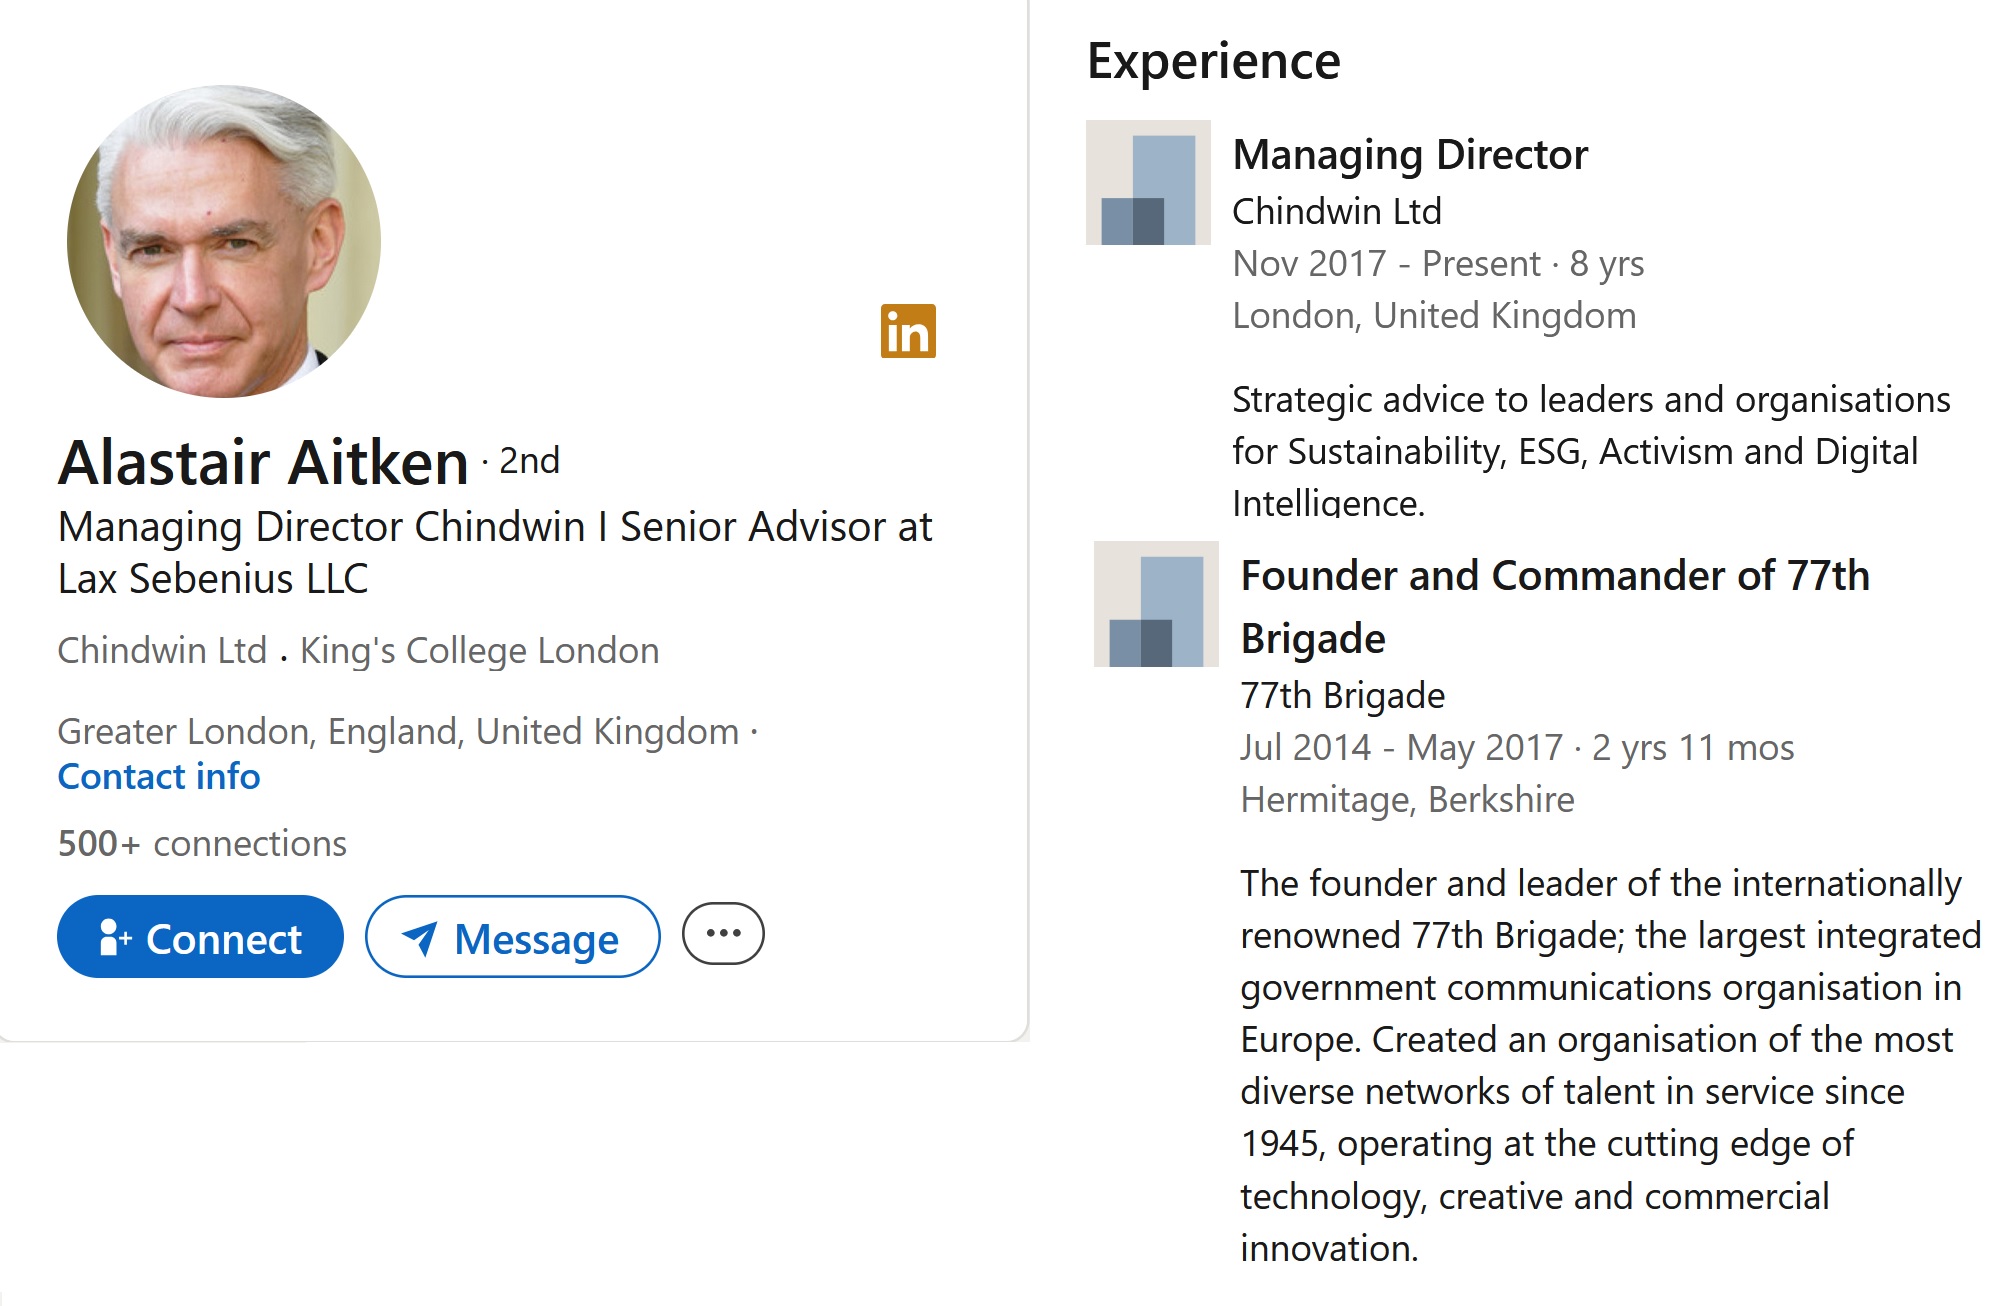Click the 77th Brigade company logo
This screenshot has height=1306, width=1994.
click(x=1156, y=604)
